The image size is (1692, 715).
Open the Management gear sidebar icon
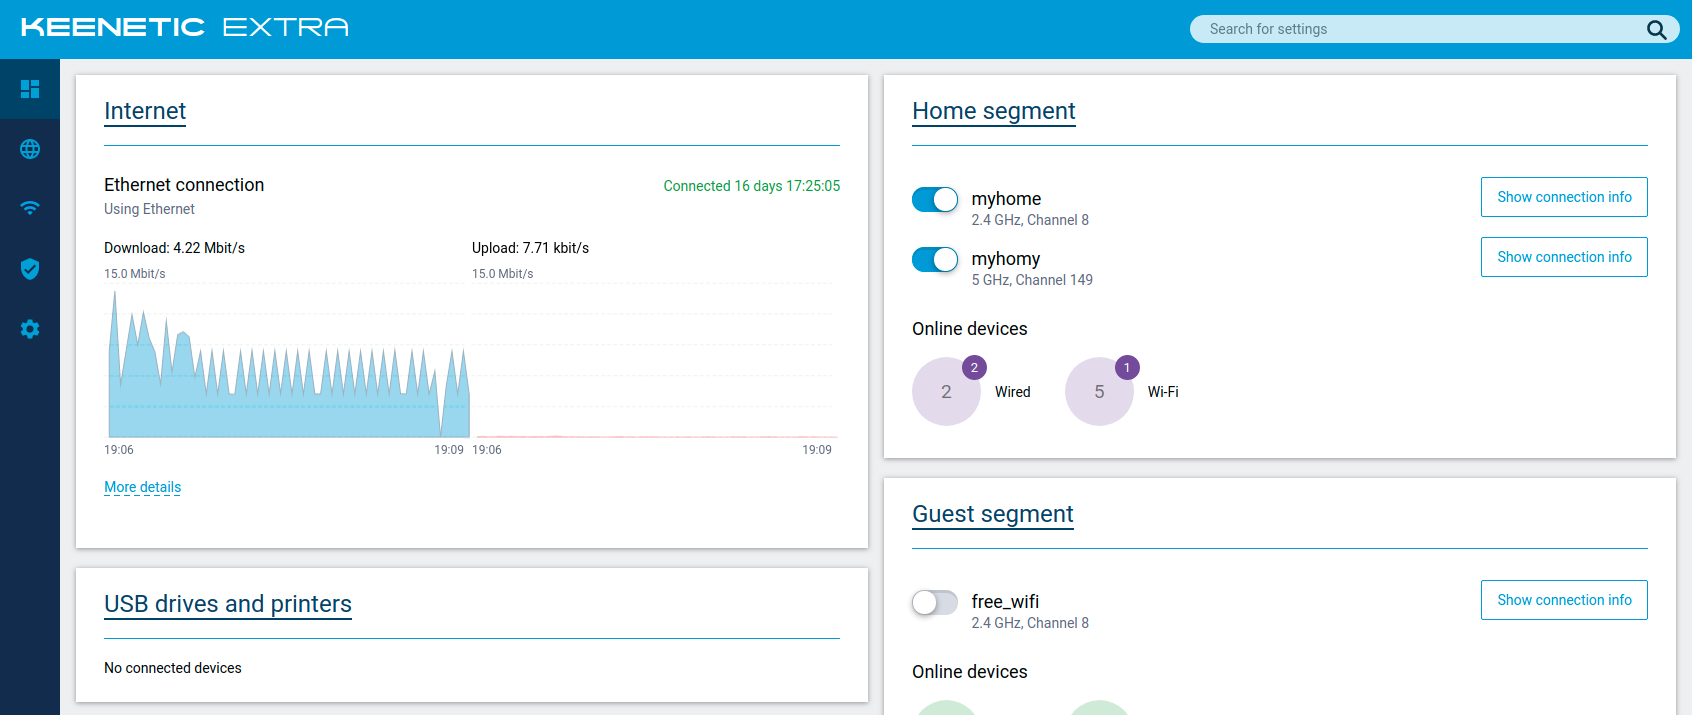(x=30, y=329)
